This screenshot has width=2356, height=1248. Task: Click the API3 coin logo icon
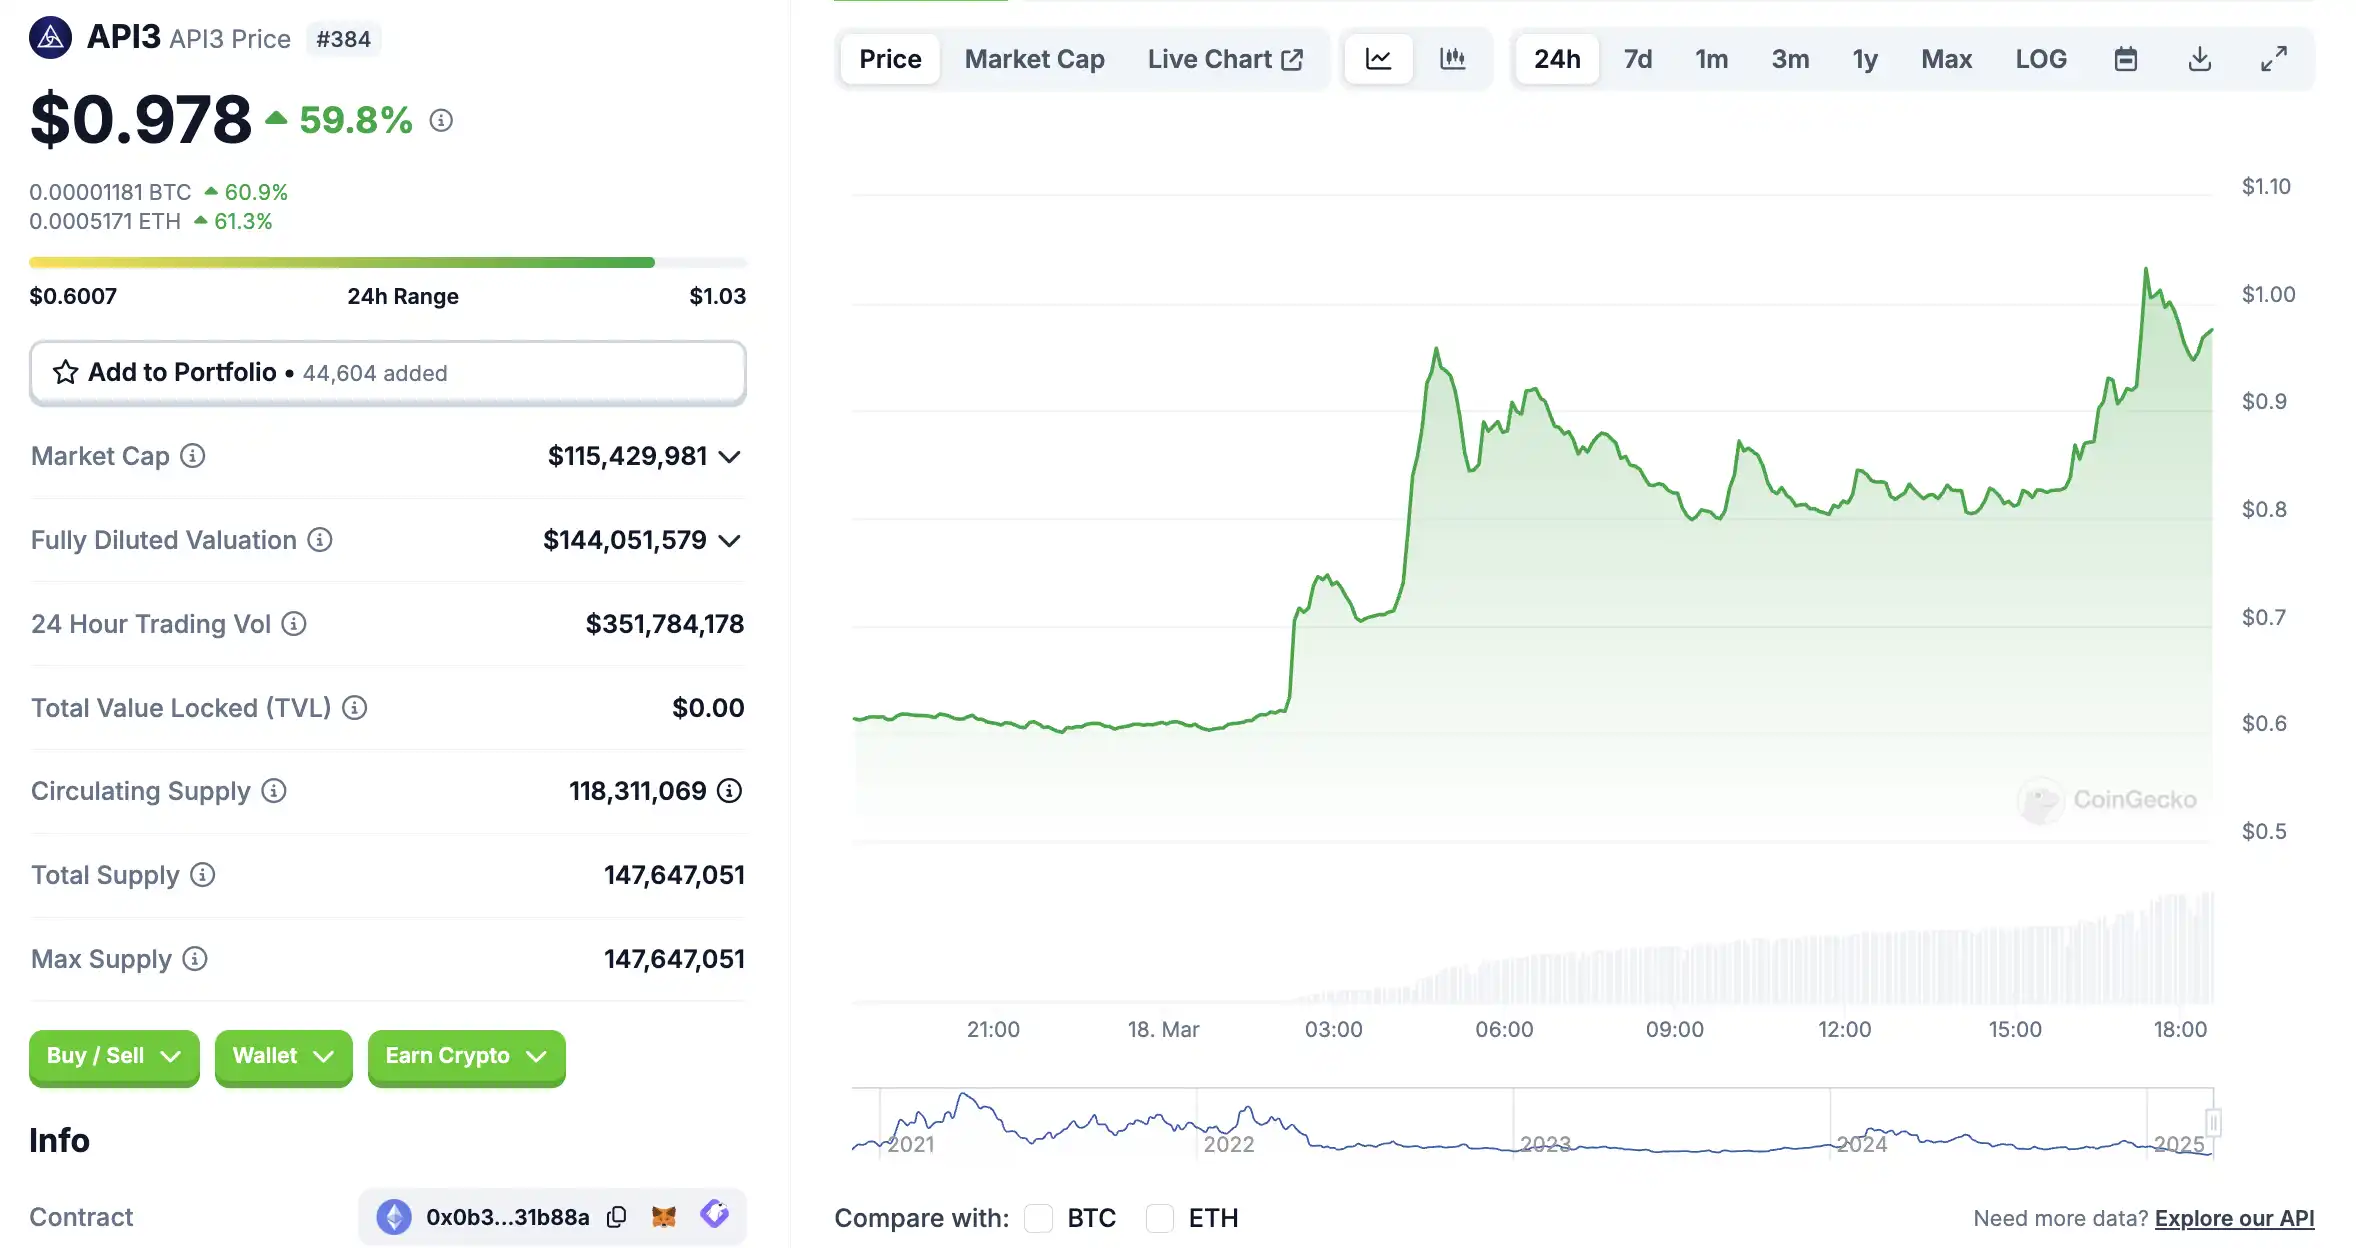click(50, 38)
